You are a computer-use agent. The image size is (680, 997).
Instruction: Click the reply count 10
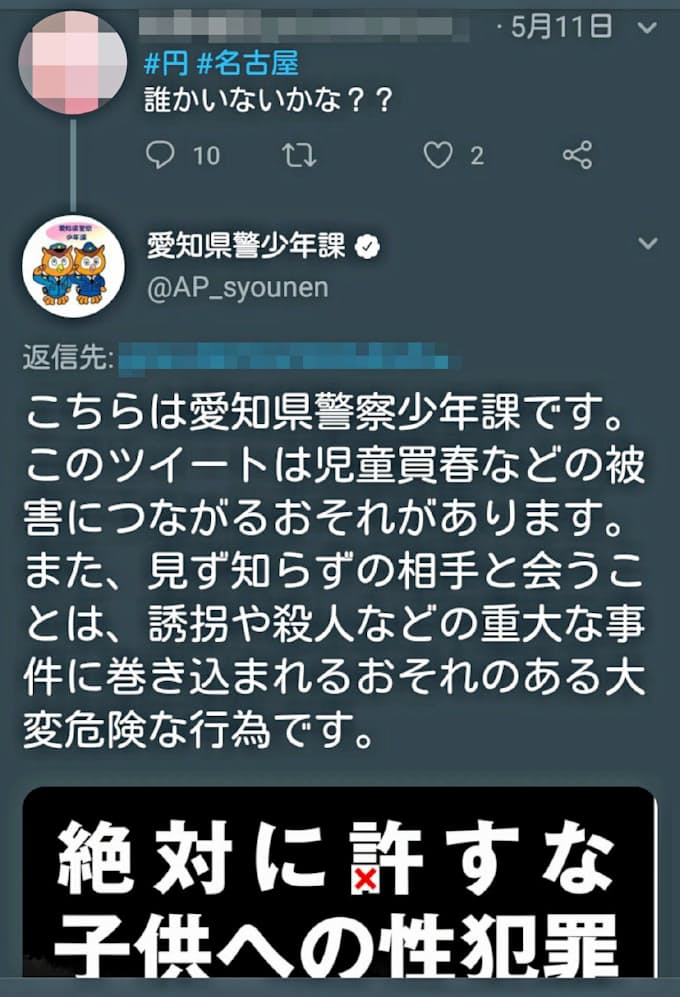[x=206, y=156]
